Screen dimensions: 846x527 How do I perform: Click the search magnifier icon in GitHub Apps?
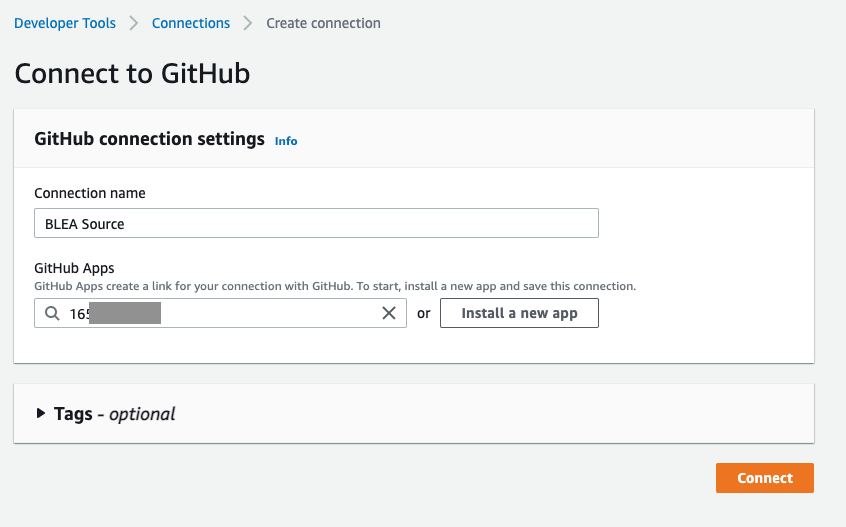[x=52, y=313]
